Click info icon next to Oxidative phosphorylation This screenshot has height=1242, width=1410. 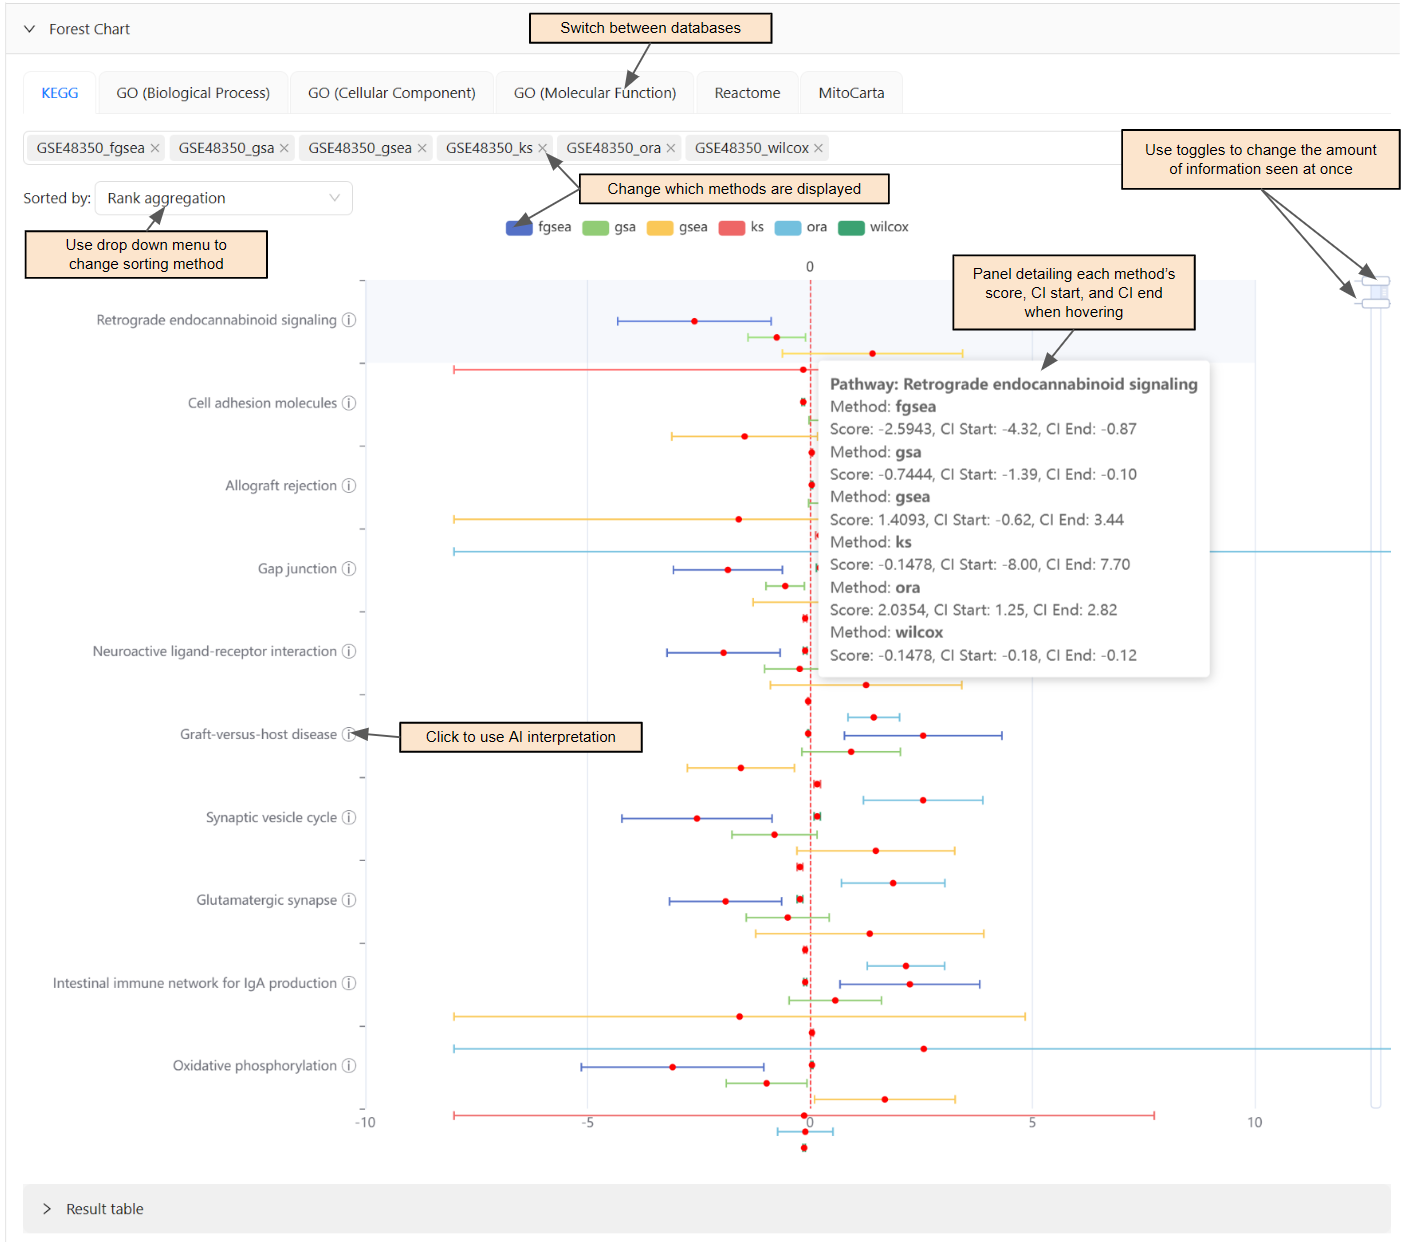point(349,1065)
